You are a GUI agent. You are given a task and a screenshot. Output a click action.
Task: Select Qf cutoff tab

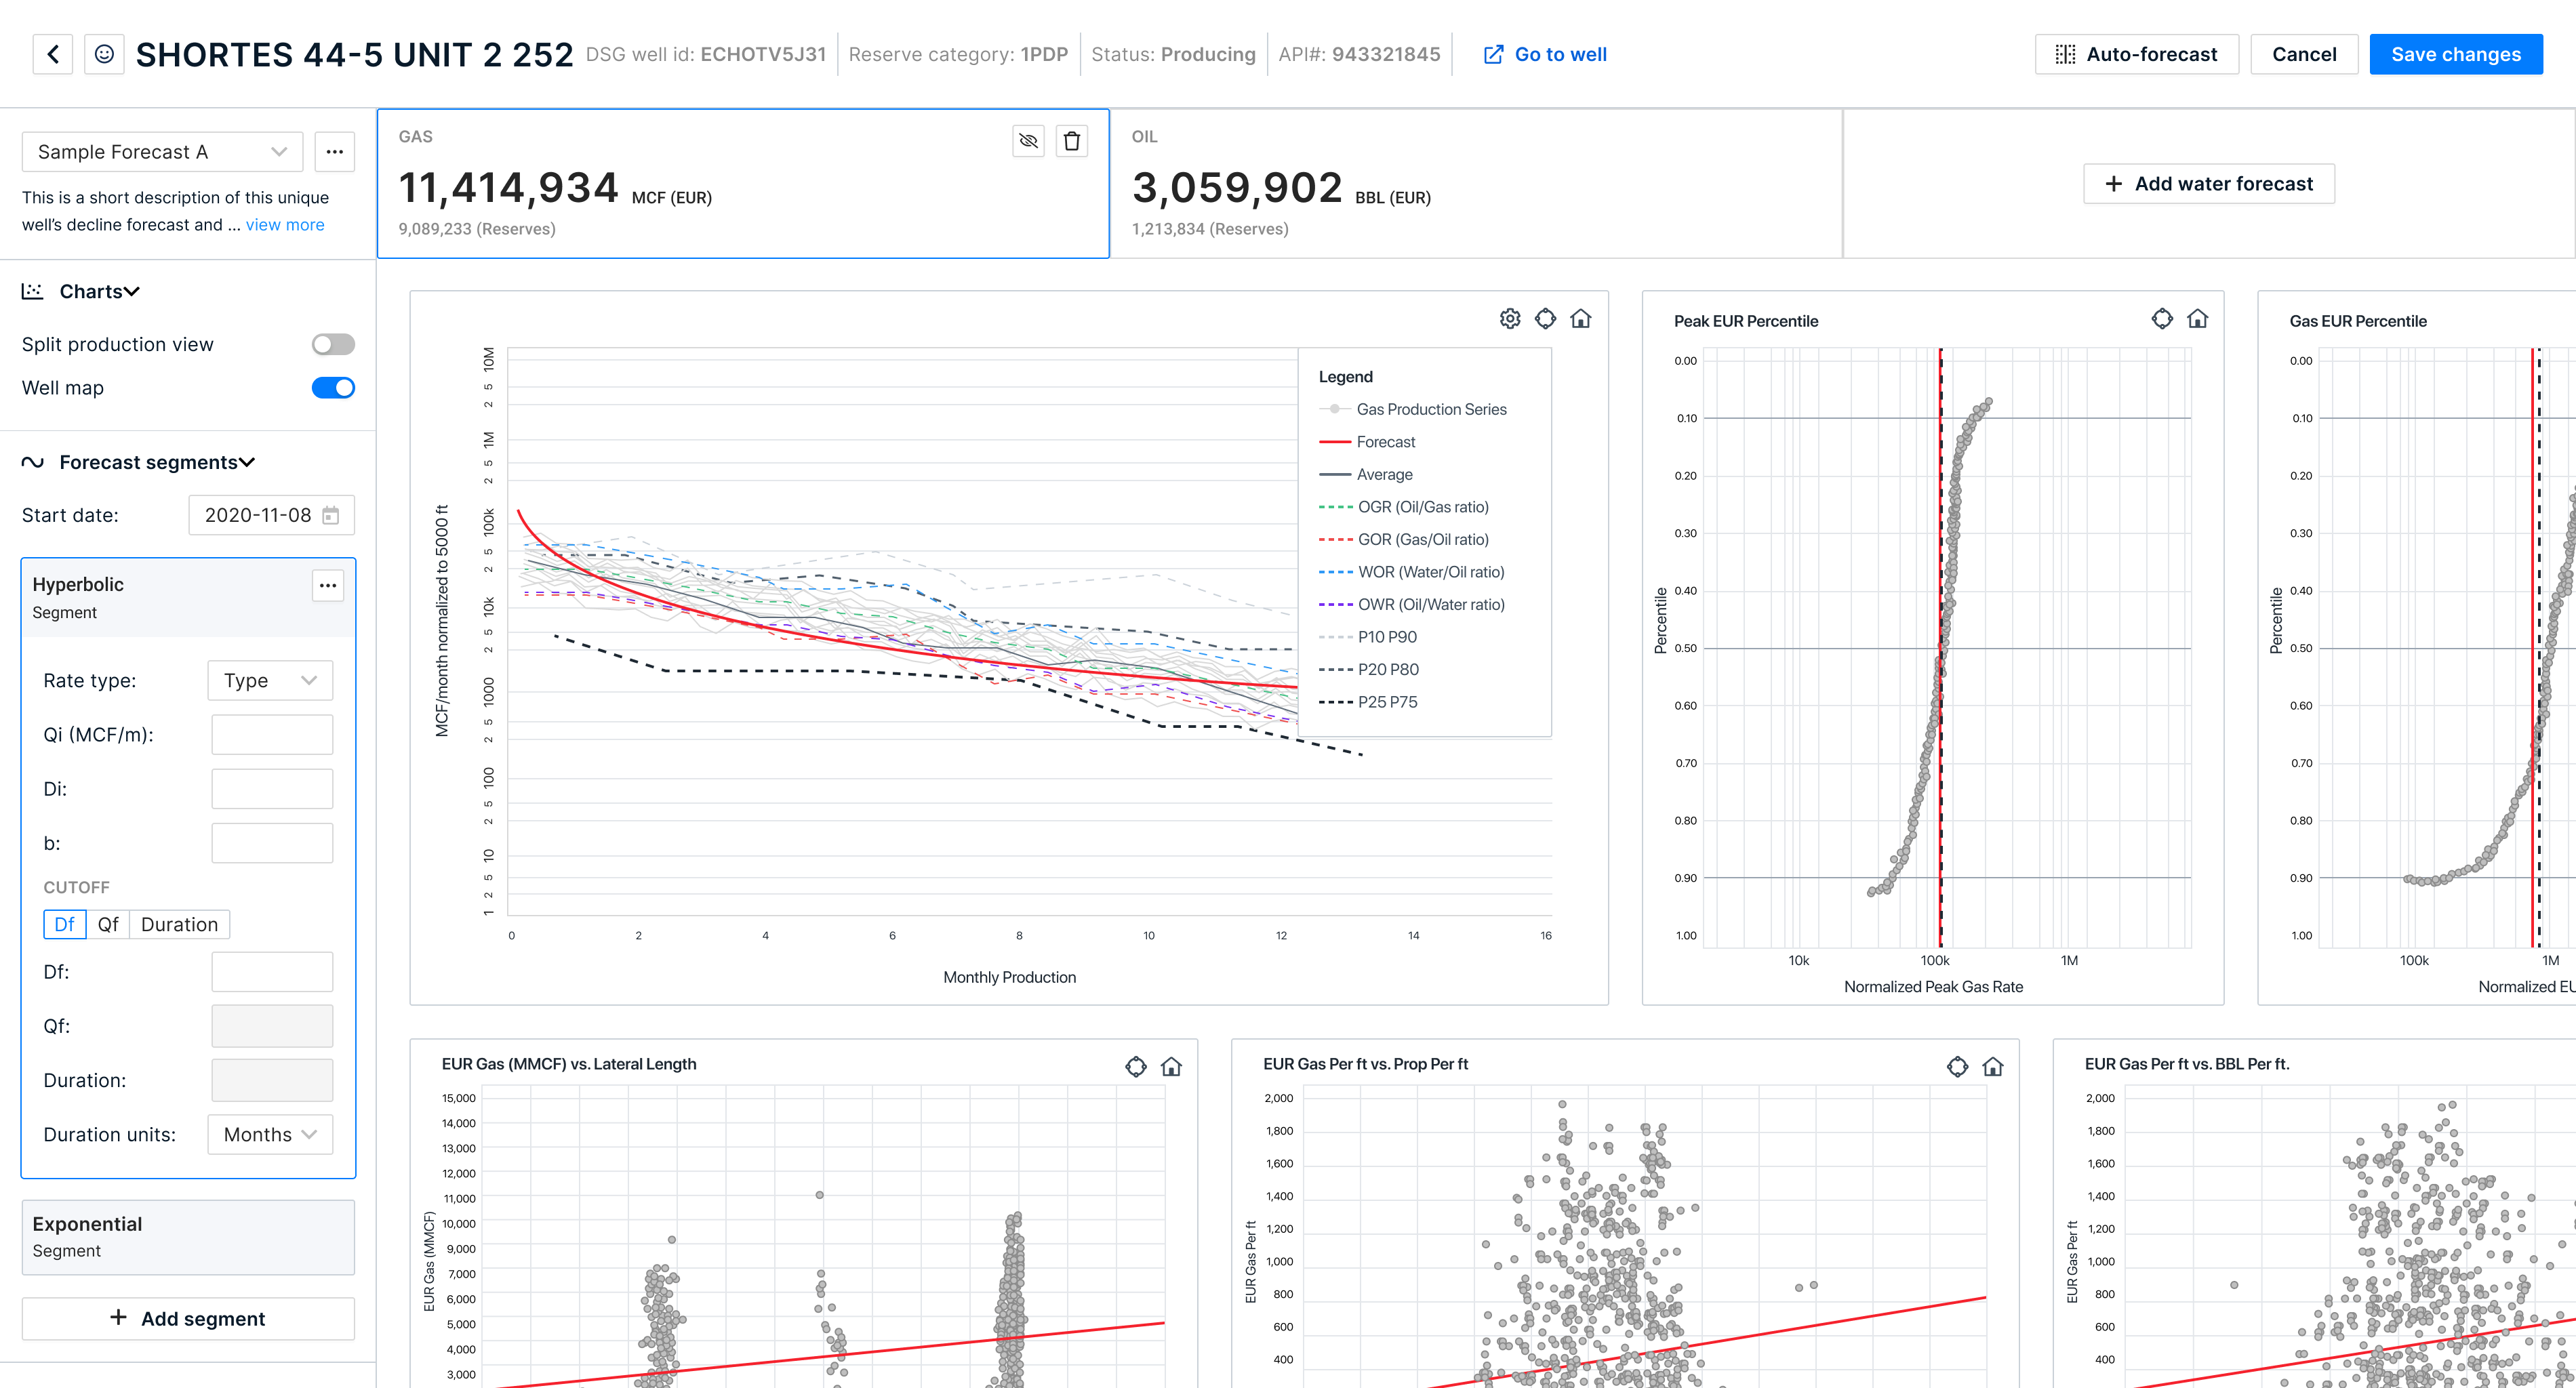click(x=108, y=924)
